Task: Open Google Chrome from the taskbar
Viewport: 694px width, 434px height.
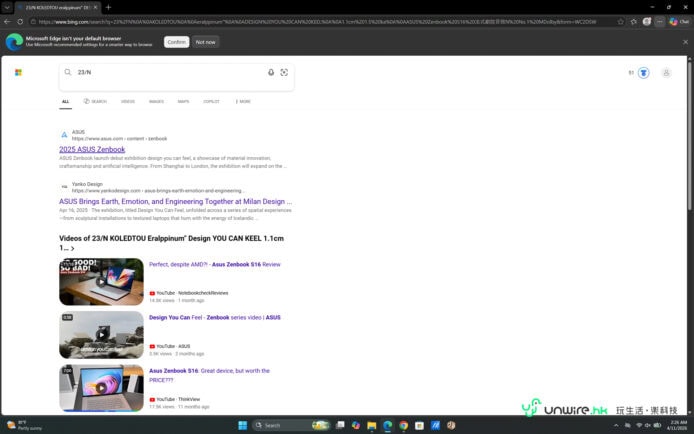Action: (x=404, y=425)
